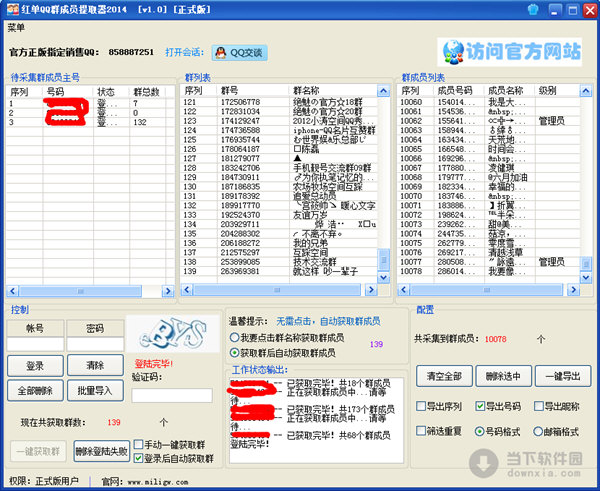The width and height of the screenshot is (600, 491).
Task: Click the www.miligw.com website text
Action: click(158, 482)
